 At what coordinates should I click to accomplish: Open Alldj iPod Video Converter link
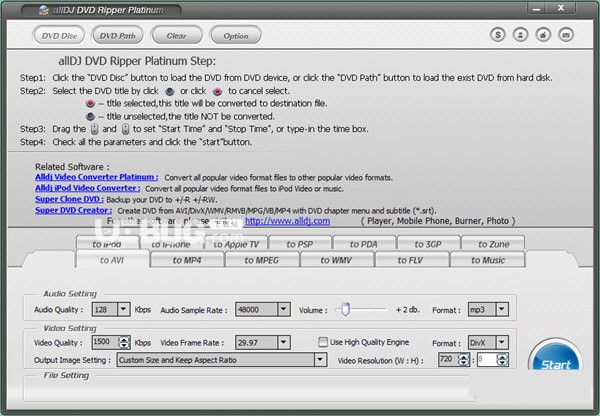[88, 188]
